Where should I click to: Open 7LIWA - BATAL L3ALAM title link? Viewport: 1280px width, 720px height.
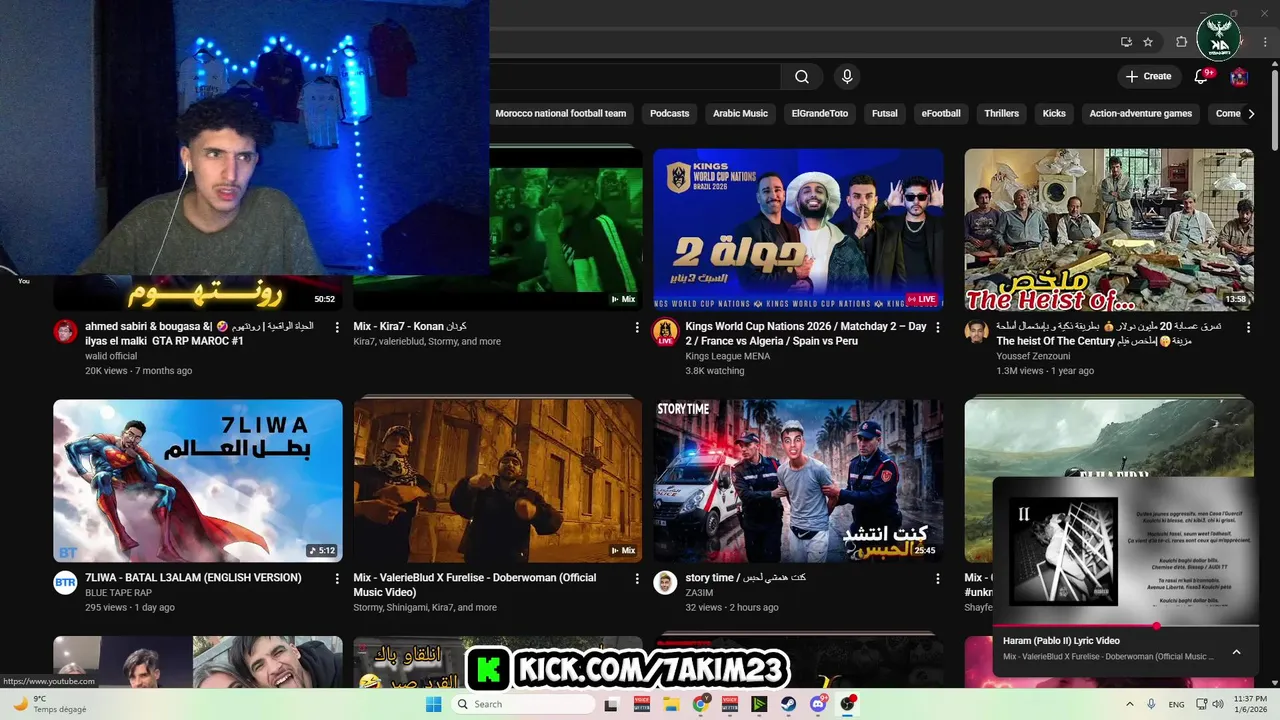(193, 578)
